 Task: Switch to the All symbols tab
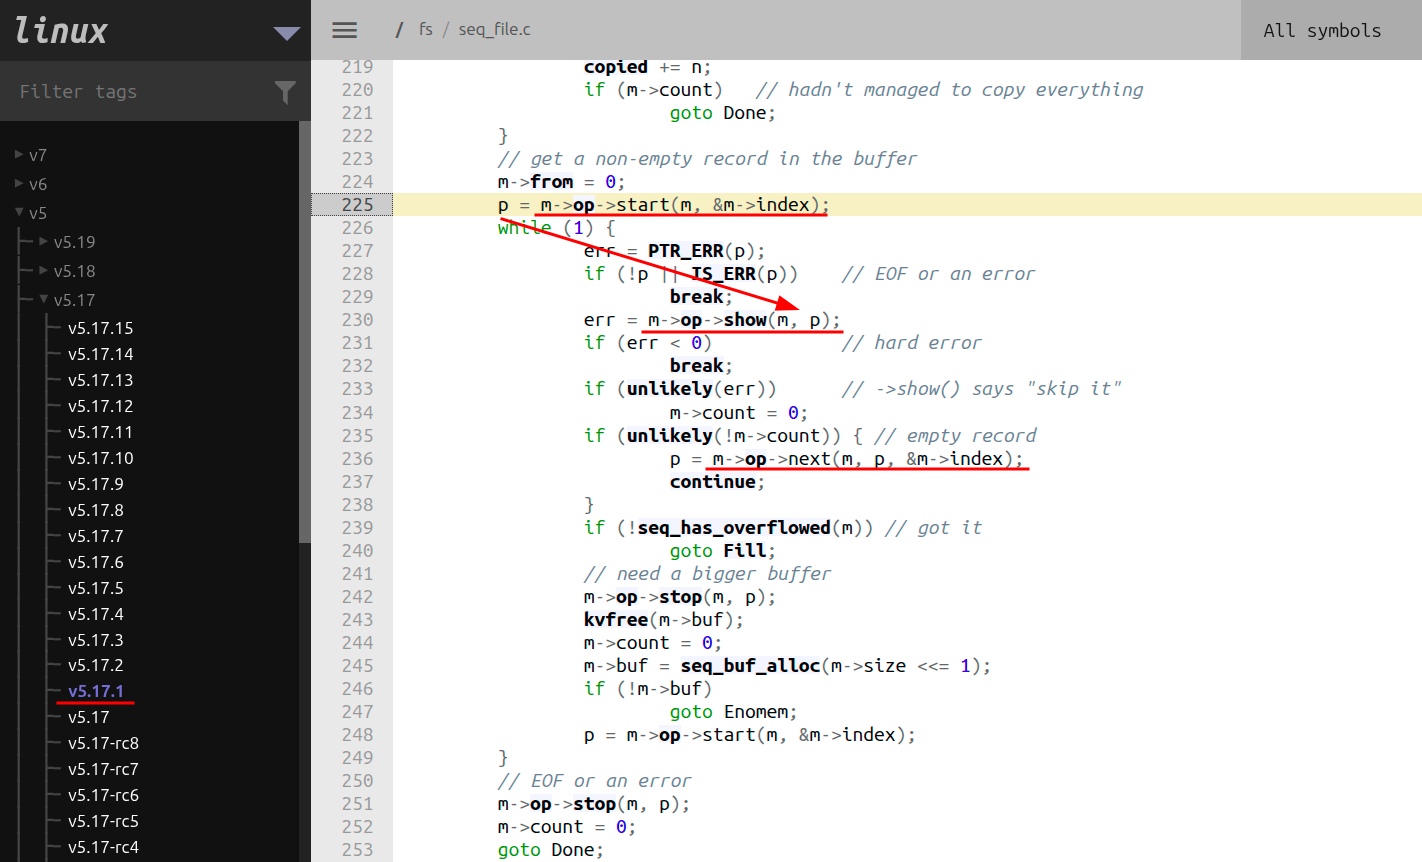point(1321,30)
